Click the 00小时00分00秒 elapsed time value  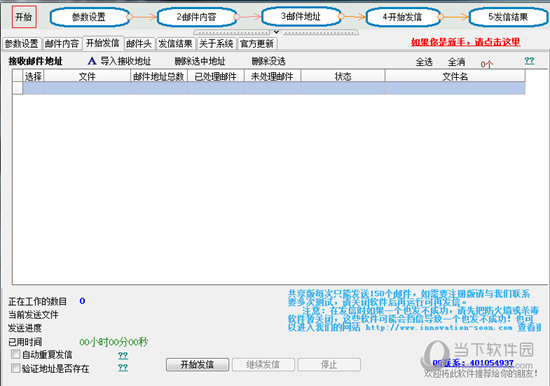114,342
